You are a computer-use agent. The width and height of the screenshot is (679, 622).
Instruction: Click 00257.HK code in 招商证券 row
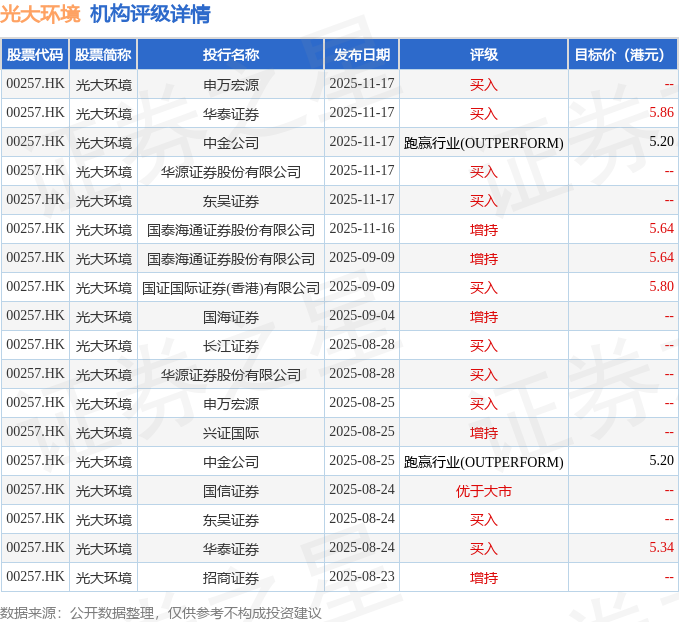tap(35, 577)
